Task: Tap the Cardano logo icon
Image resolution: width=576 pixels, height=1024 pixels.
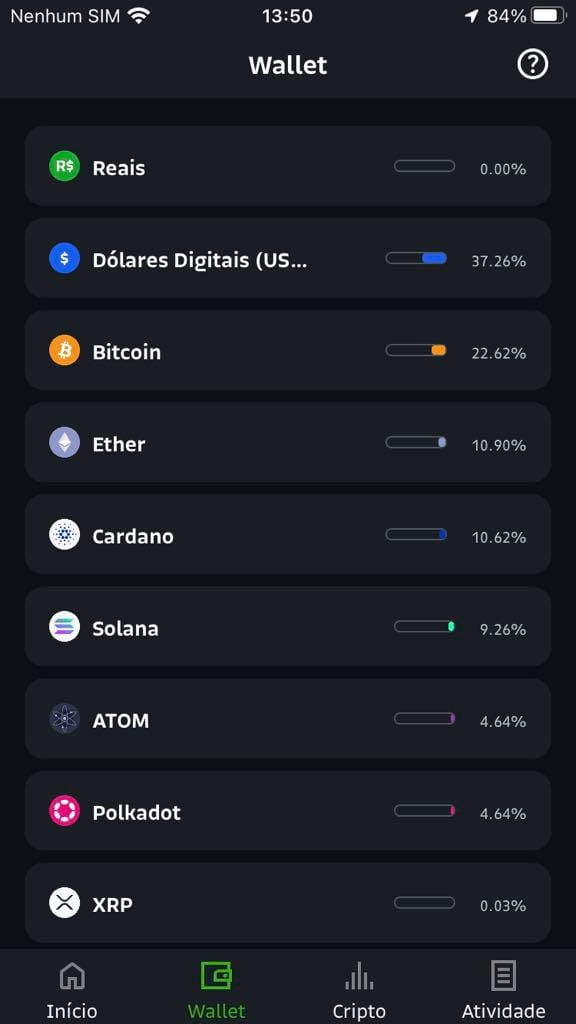Action: (65, 534)
